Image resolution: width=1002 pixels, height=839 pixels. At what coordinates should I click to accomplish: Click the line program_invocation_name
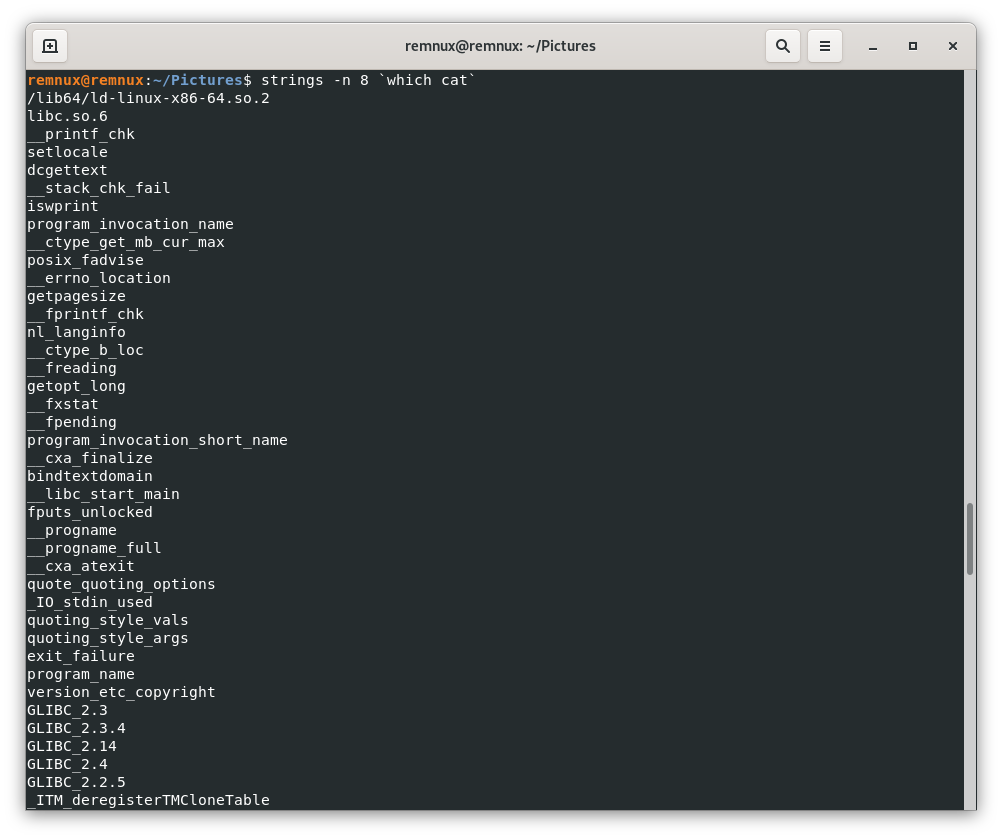[130, 224]
